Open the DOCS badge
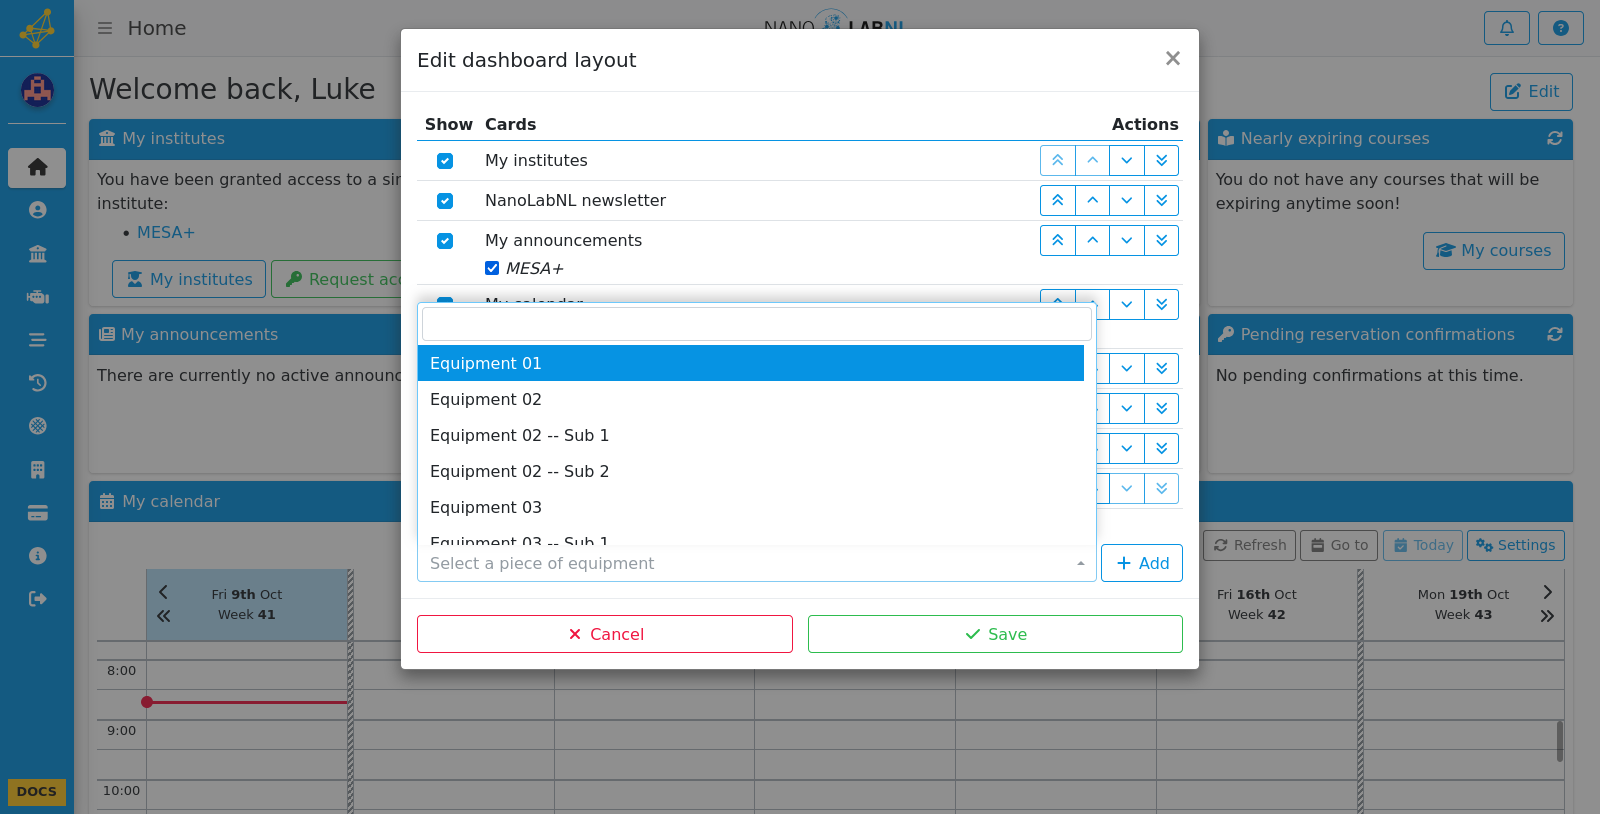This screenshot has height=814, width=1600. pos(37,791)
